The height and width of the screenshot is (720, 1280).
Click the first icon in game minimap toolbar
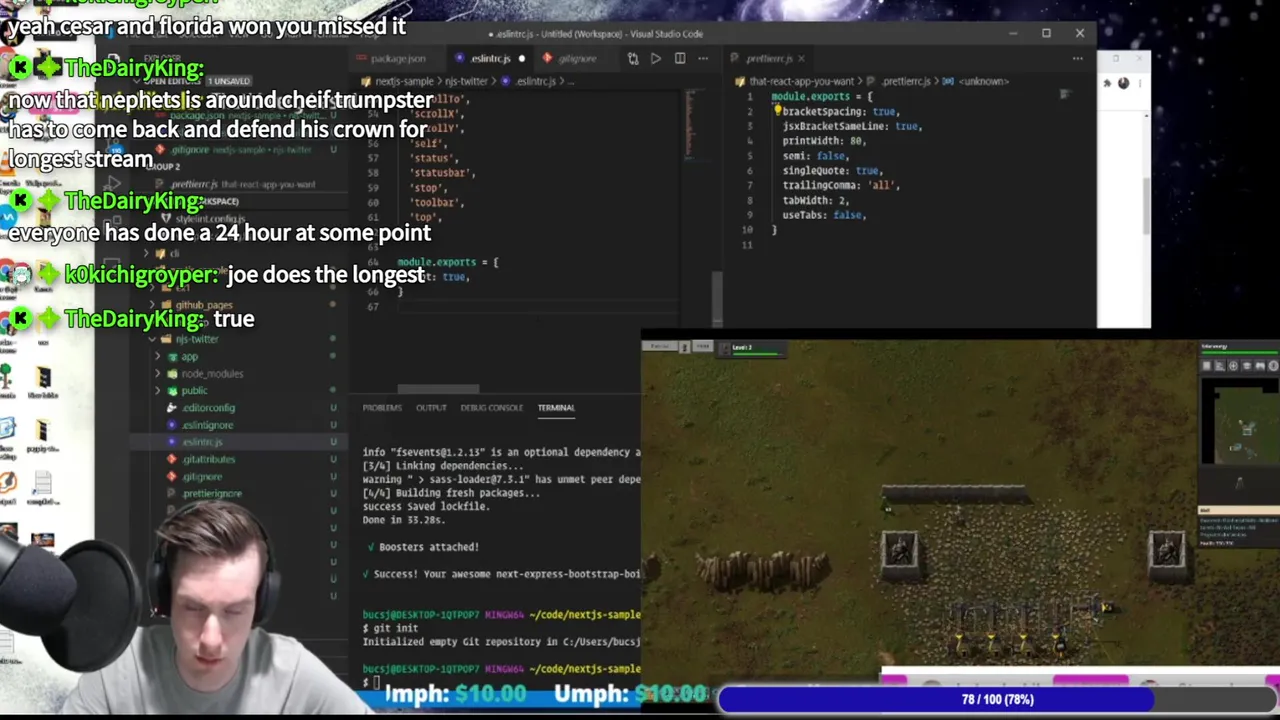pos(1207,366)
